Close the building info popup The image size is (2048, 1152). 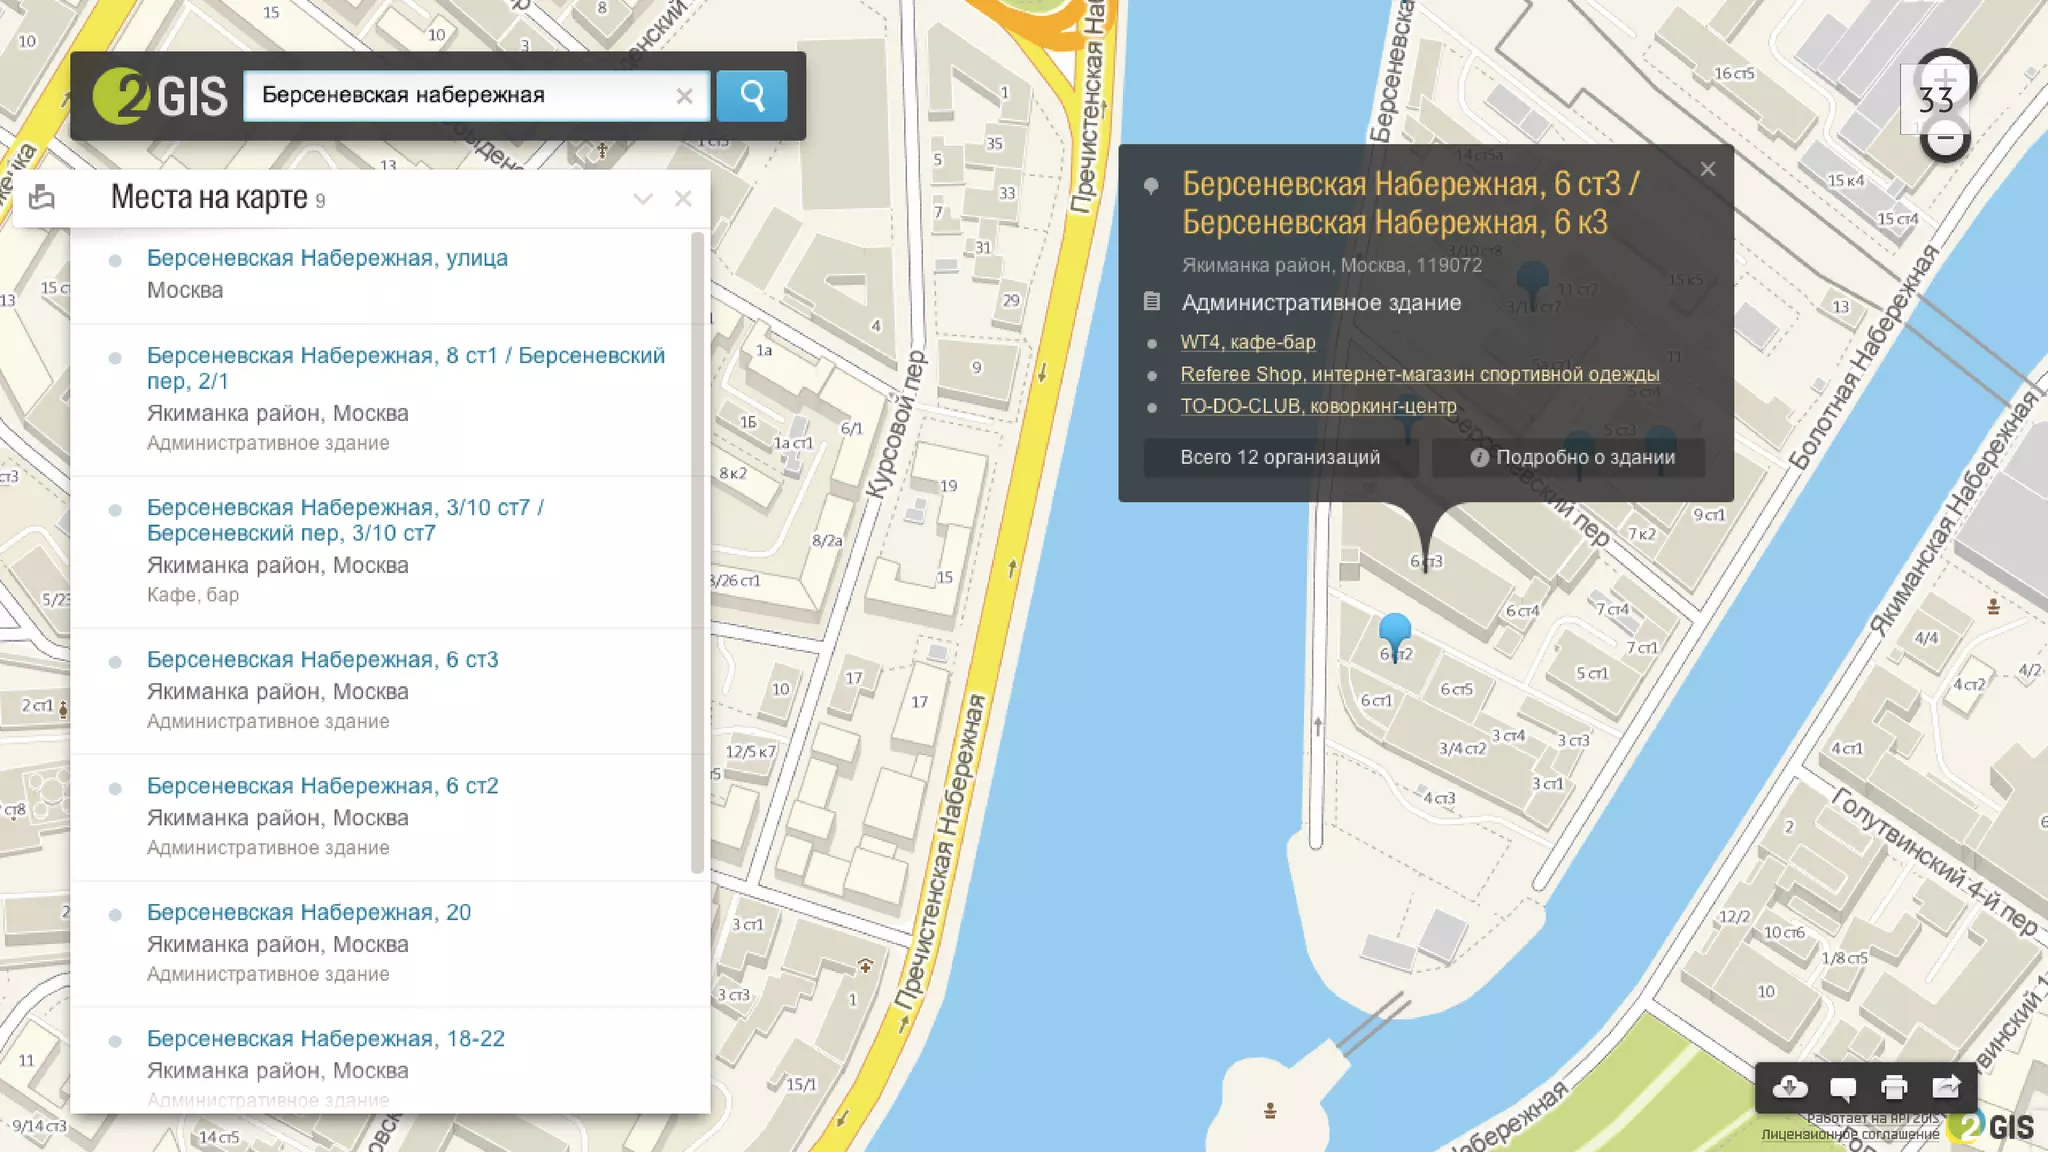pyautogui.click(x=1708, y=169)
